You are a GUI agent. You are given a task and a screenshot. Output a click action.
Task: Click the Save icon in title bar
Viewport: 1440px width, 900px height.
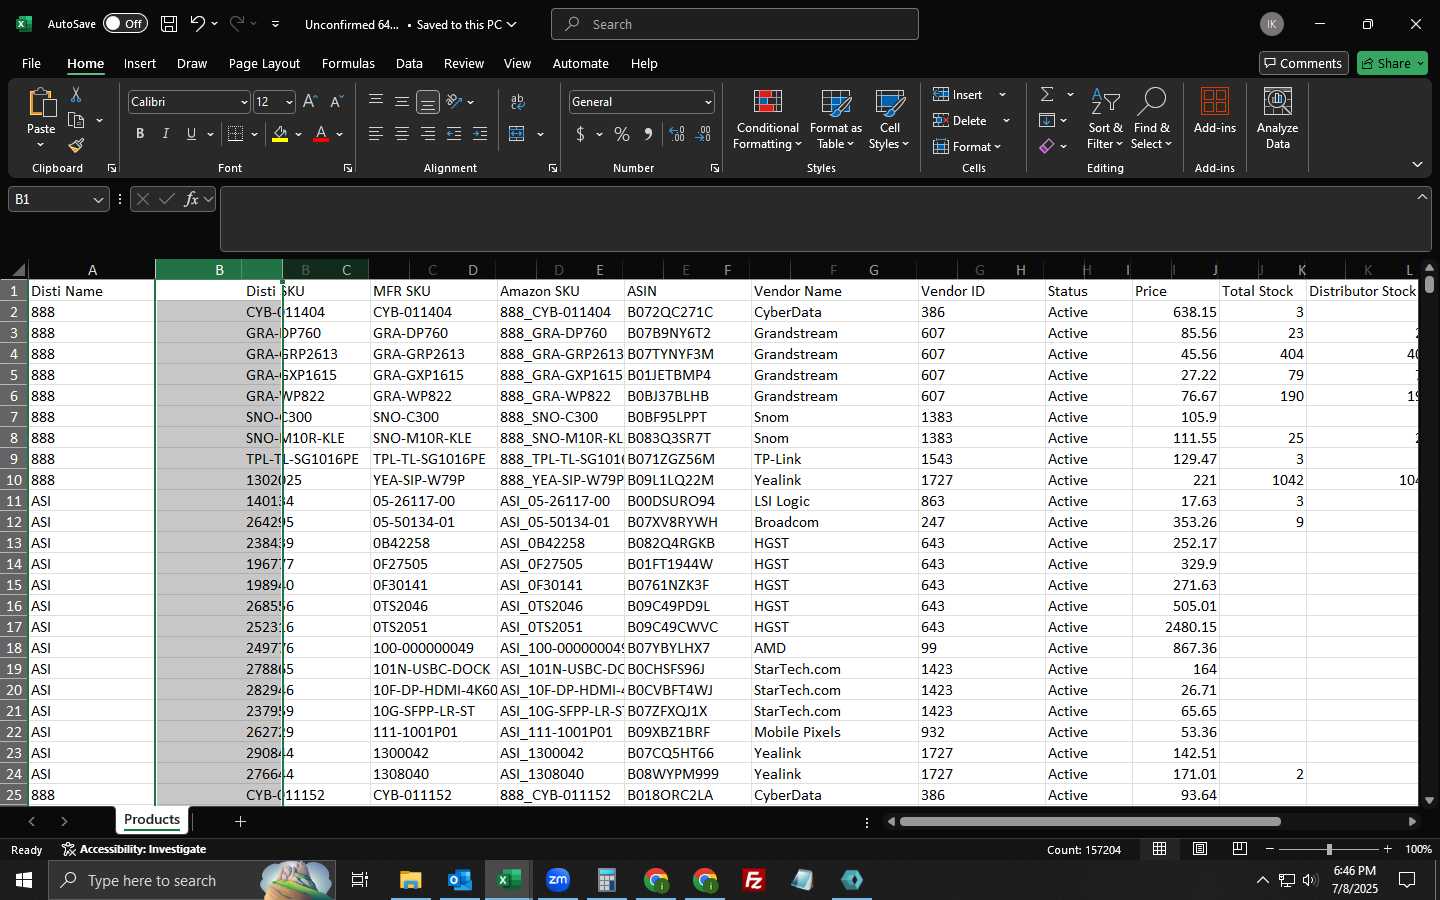click(x=169, y=24)
